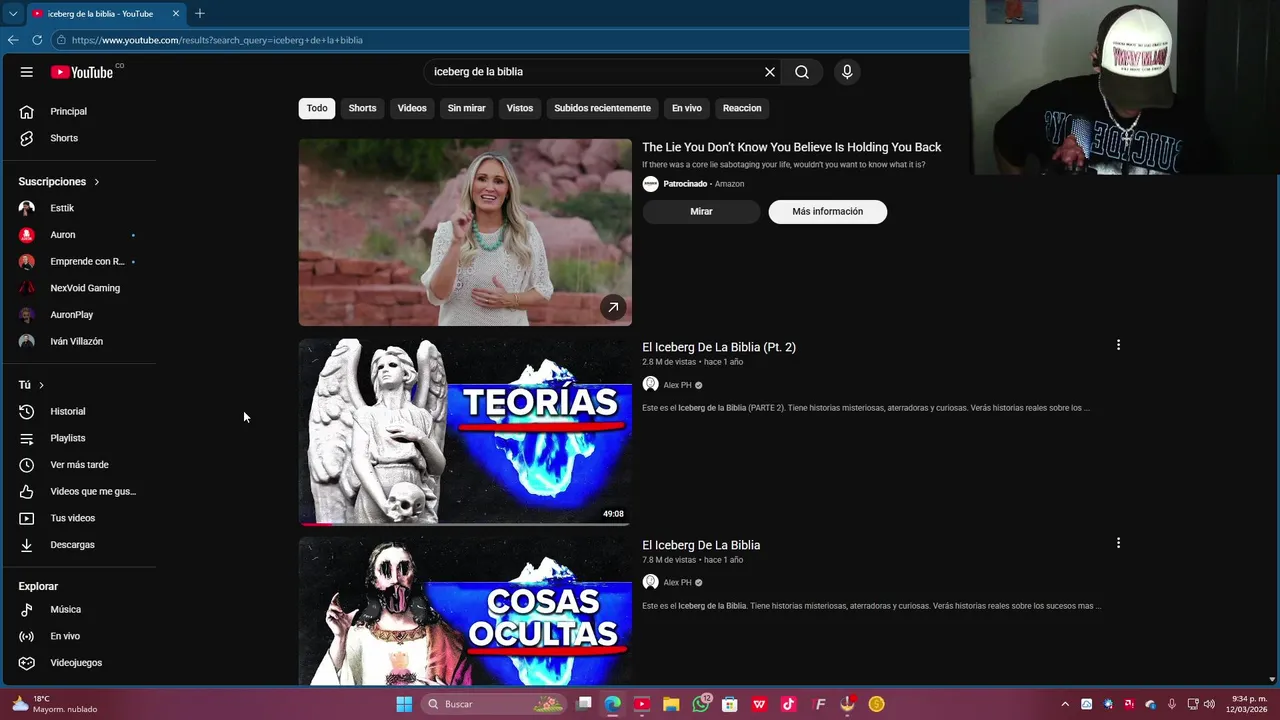The height and width of the screenshot is (720, 1280).
Task: Filter results by Shorts chip
Action: 362,108
